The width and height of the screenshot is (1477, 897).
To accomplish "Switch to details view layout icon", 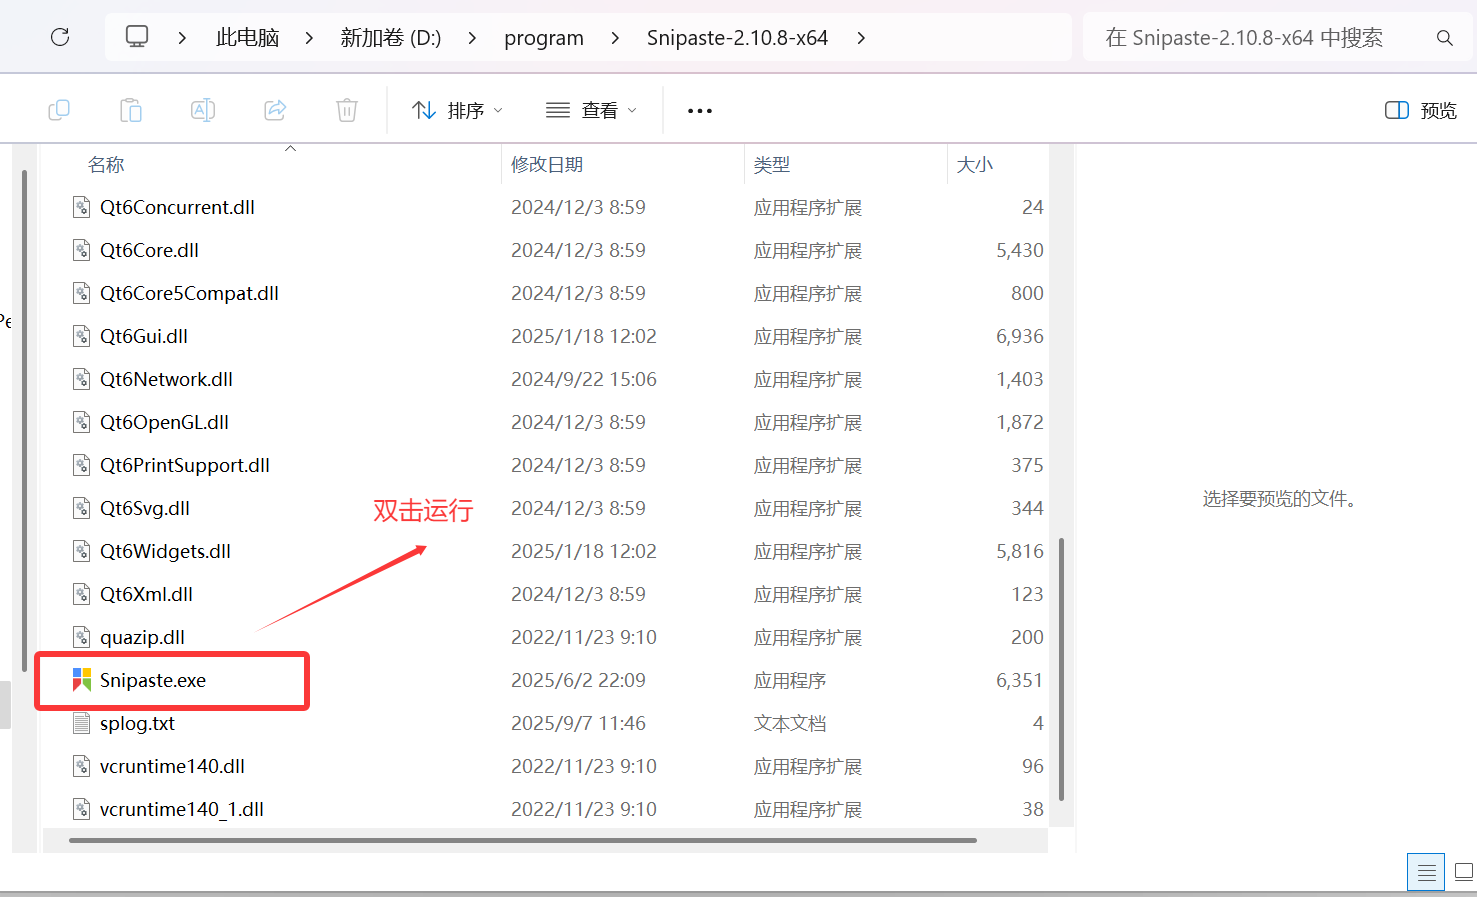I will tap(1426, 872).
